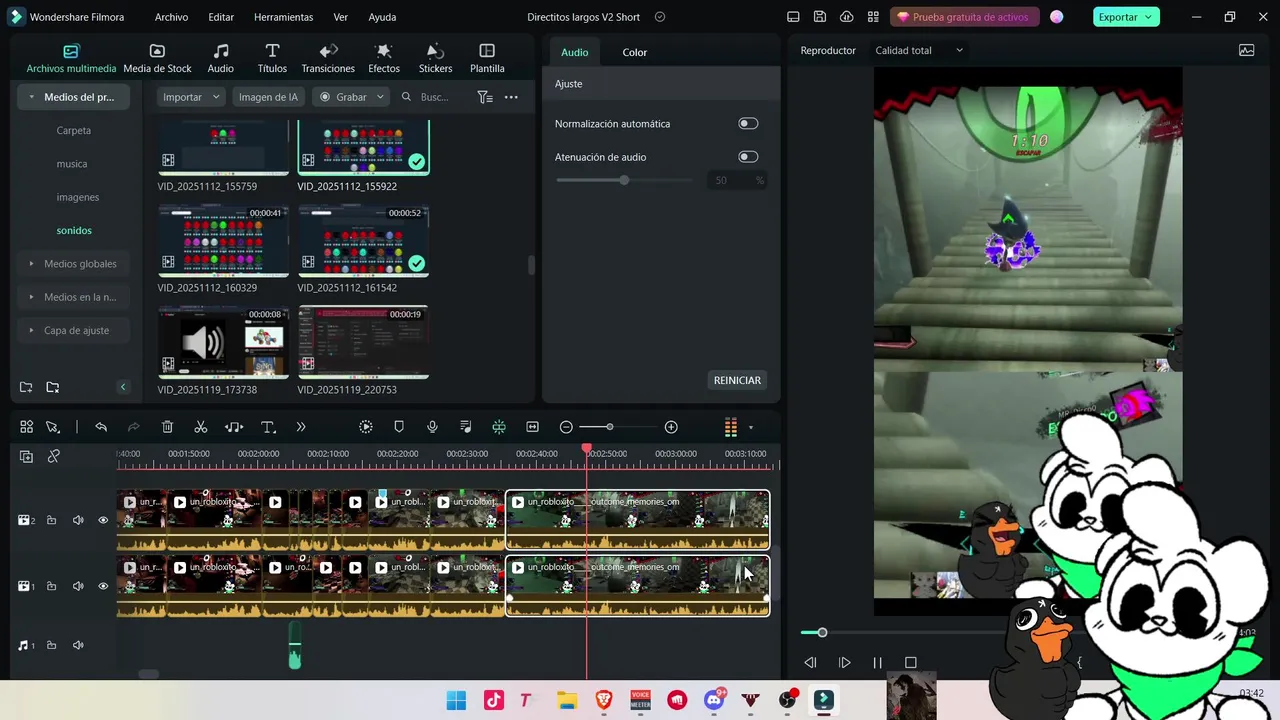Open the Editar menu
The width and height of the screenshot is (1280, 720).
point(221,17)
